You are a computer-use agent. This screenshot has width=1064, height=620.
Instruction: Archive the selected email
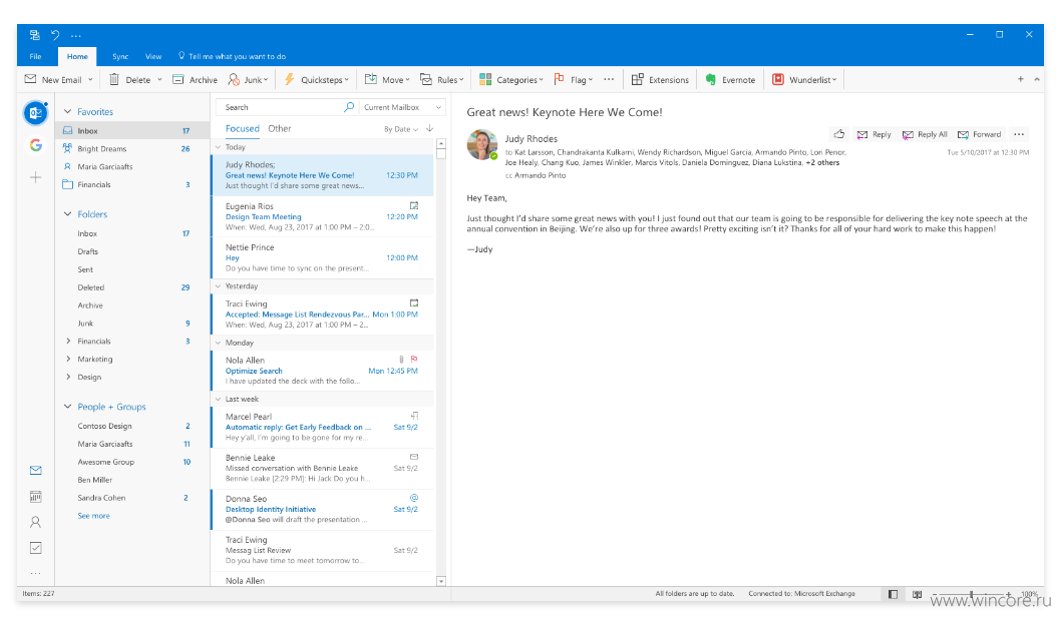coord(195,79)
